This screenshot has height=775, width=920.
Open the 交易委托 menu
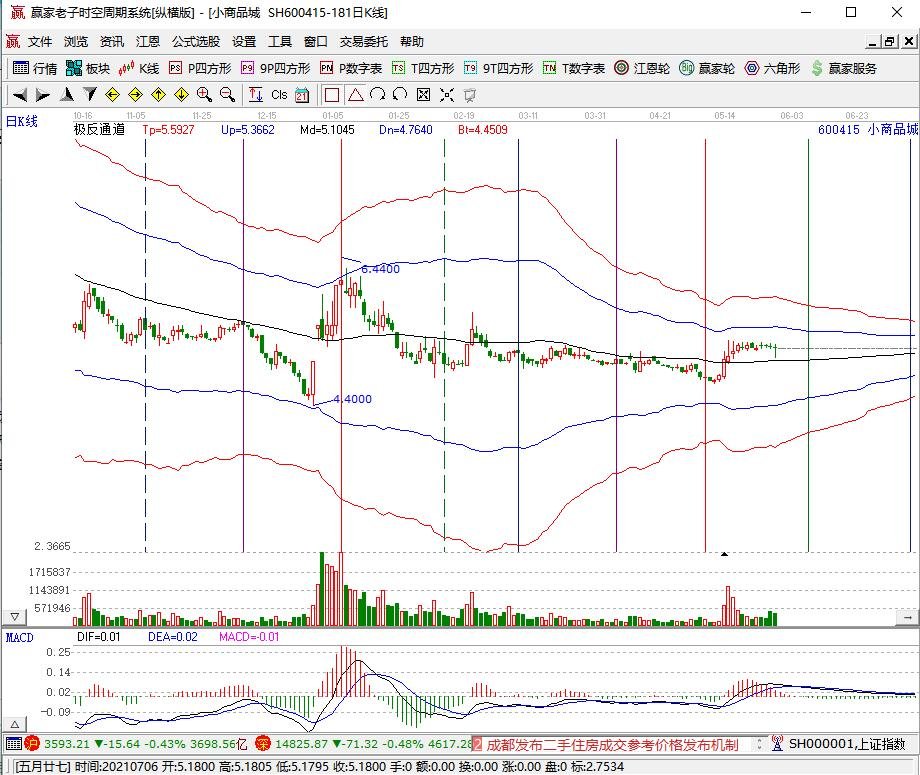tap(364, 42)
